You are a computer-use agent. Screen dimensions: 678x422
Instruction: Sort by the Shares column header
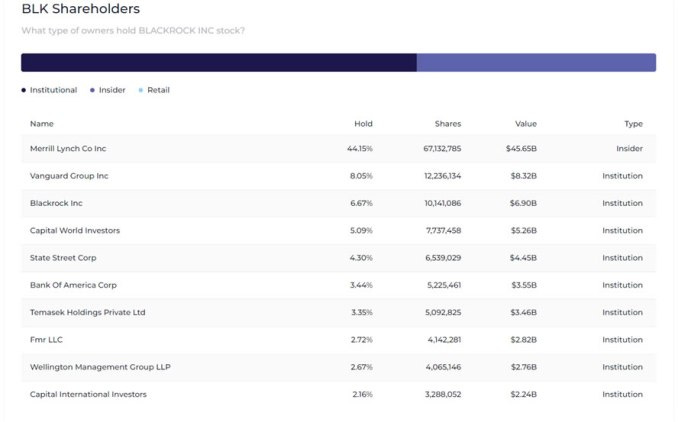(x=448, y=124)
